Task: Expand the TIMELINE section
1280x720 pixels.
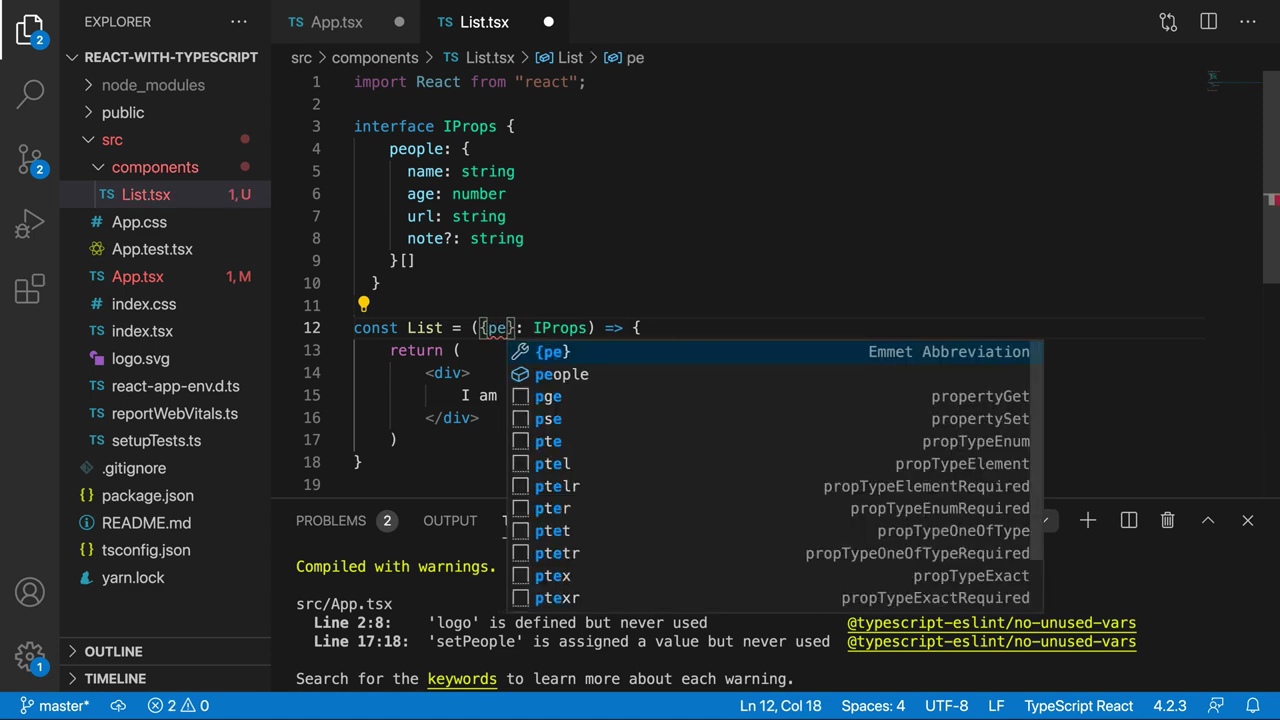Action: click(x=165, y=678)
